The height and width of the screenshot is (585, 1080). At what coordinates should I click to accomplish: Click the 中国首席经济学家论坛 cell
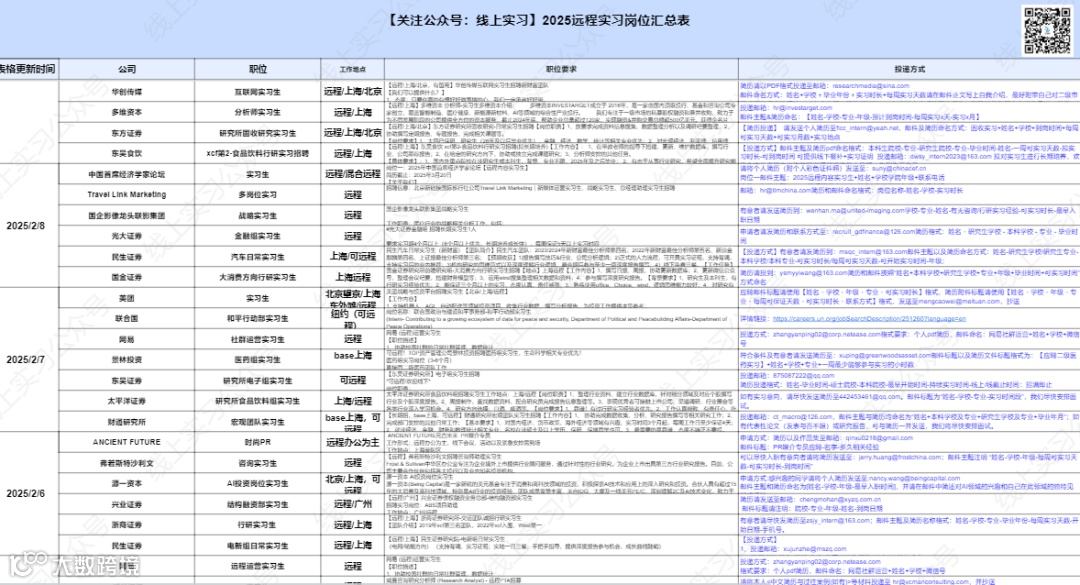tap(127, 174)
